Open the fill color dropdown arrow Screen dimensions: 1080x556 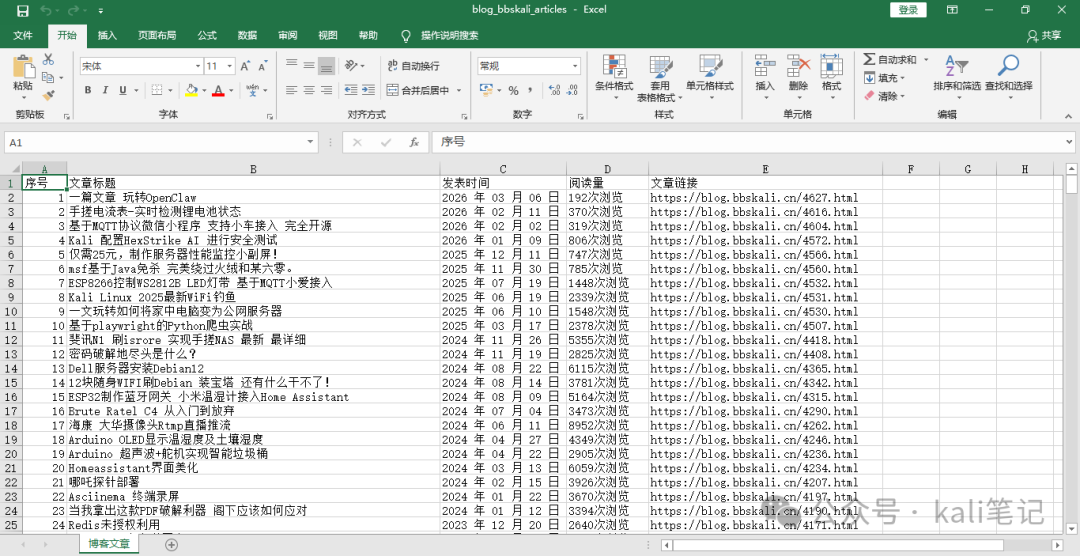point(204,90)
